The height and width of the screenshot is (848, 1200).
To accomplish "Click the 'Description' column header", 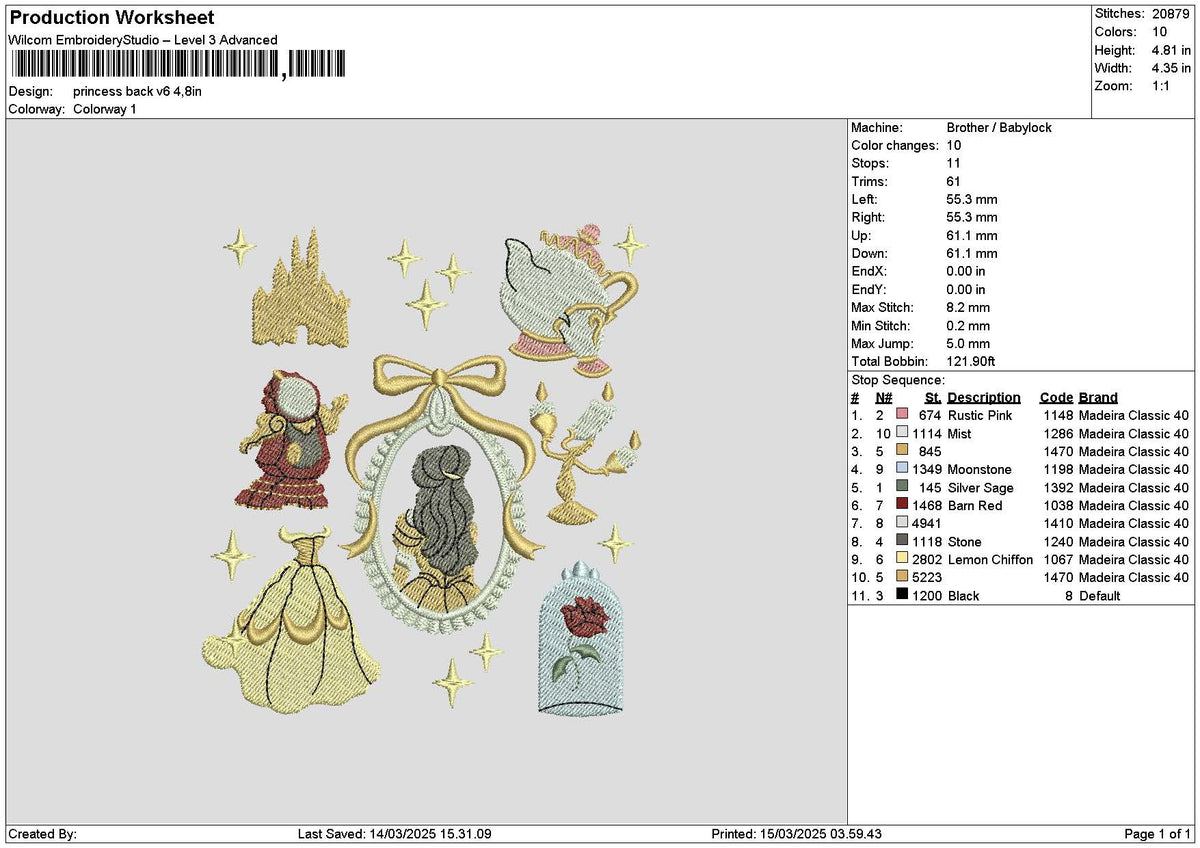I will click(x=984, y=398).
